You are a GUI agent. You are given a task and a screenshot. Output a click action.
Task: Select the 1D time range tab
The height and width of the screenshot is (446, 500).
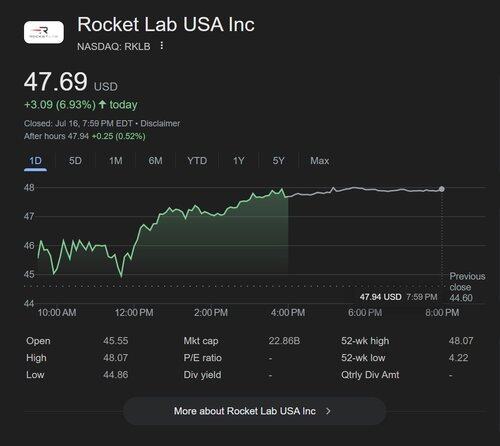coord(35,161)
